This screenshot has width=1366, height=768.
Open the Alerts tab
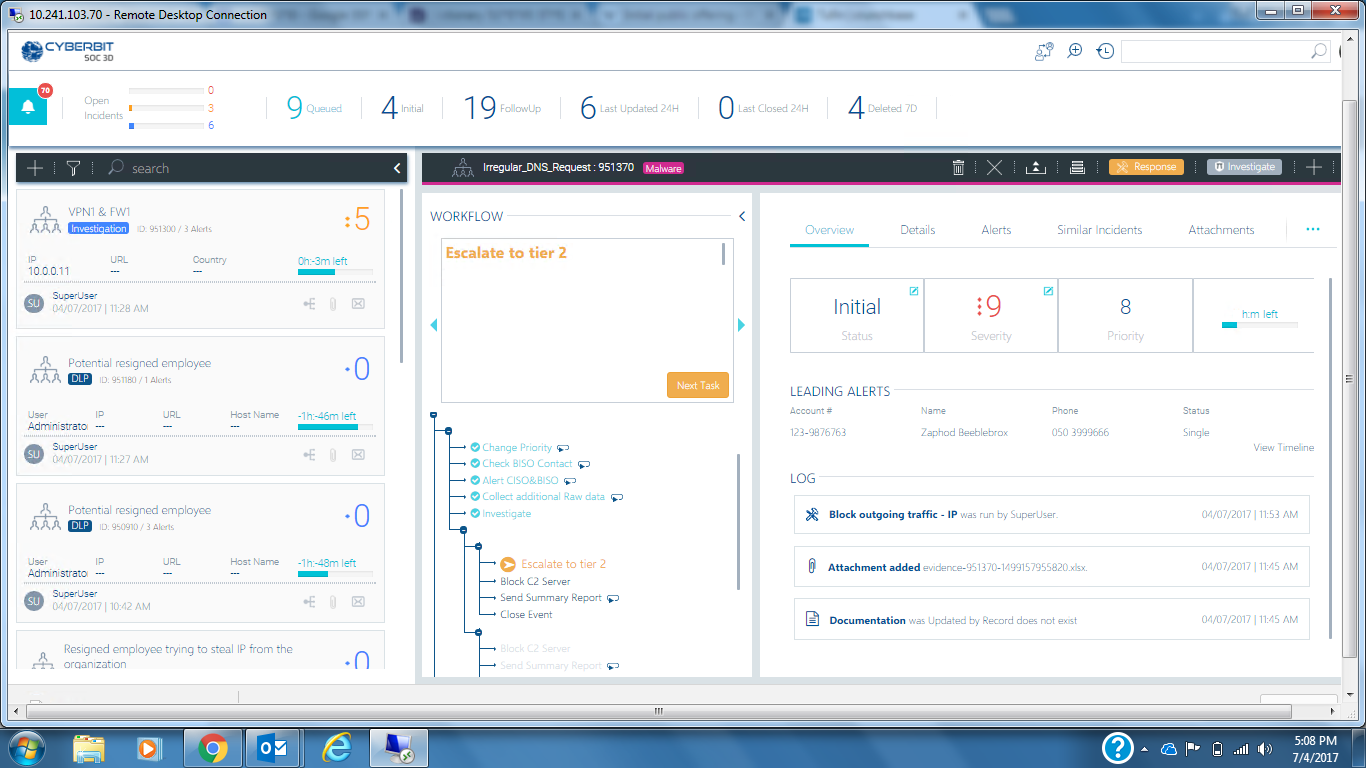point(996,230)
